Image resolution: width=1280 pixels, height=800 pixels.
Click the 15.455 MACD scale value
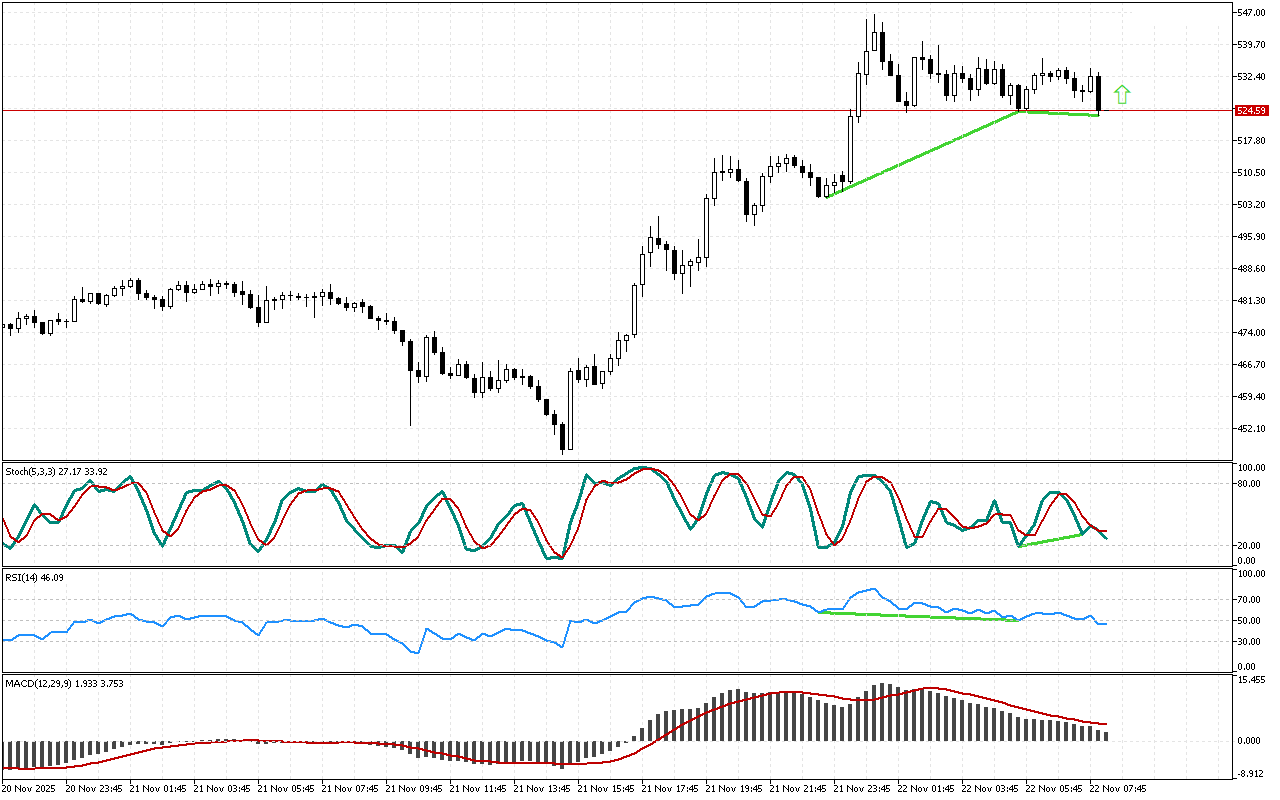1252,679
